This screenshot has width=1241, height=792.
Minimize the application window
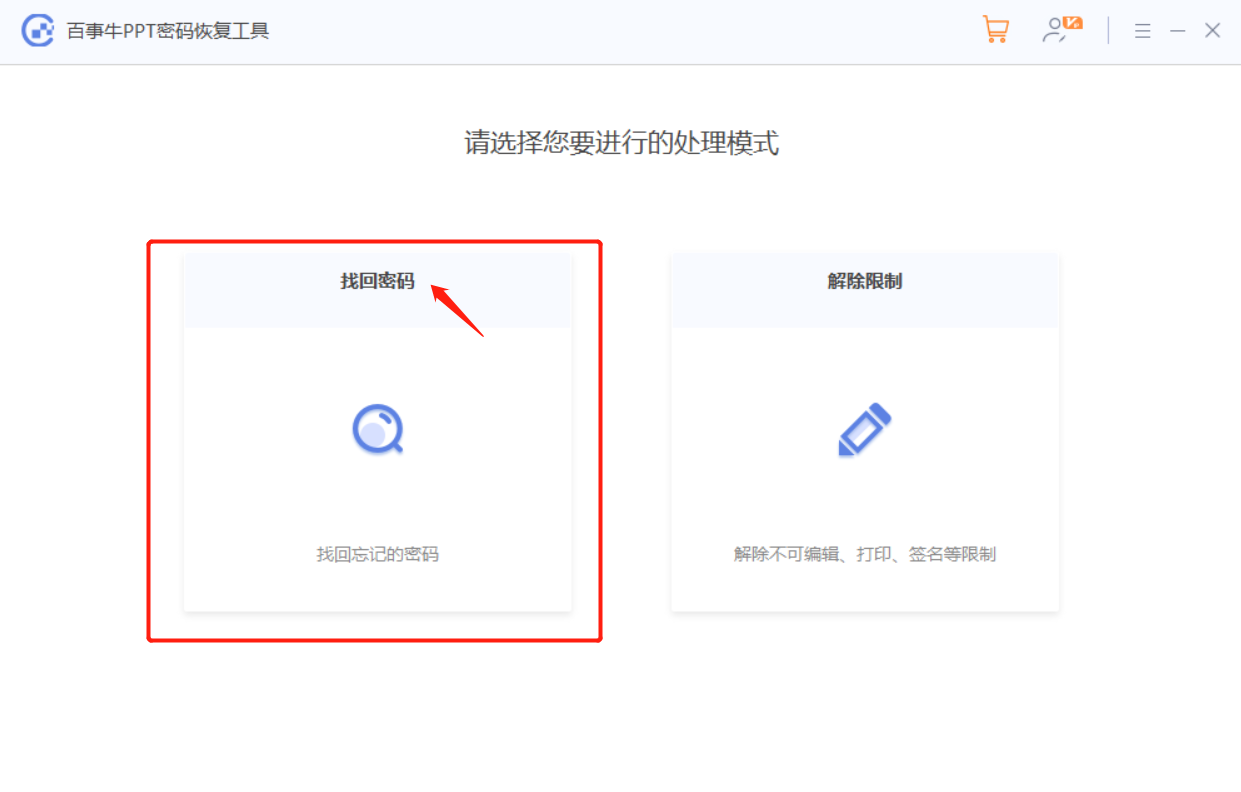(x=1178, y=31)
